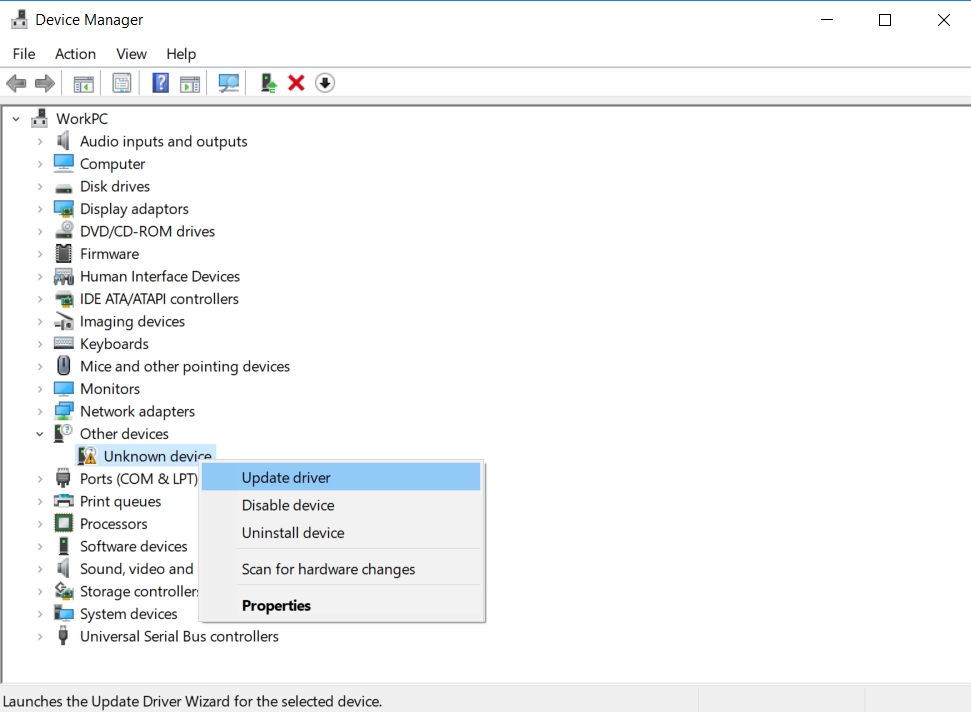Maximize the Device Manager window
This screenshot has width=971, height=712.
[x=885, y=20]
